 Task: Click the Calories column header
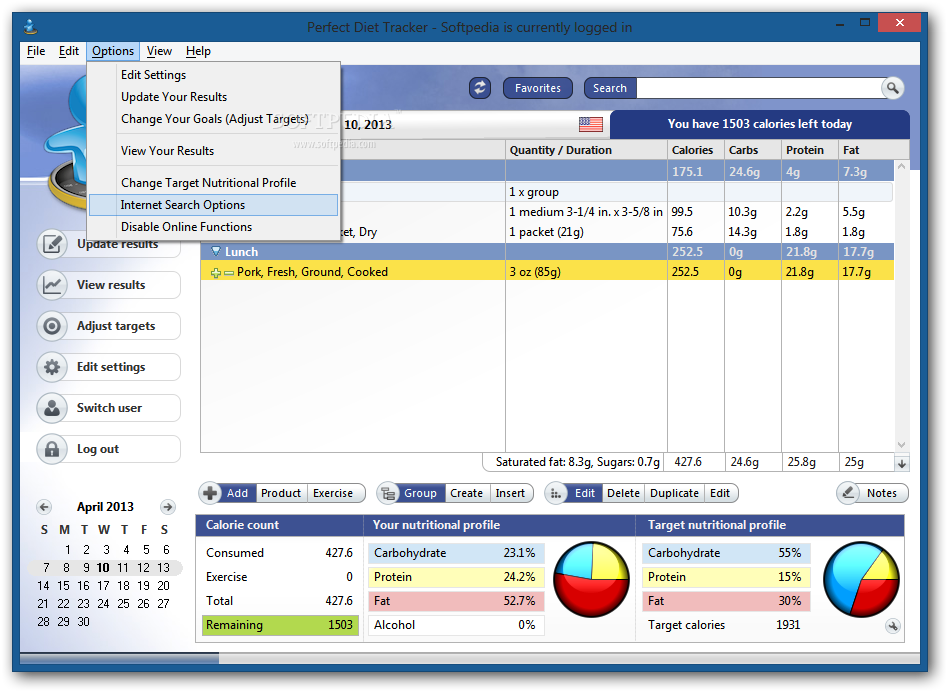pos(696,150)
